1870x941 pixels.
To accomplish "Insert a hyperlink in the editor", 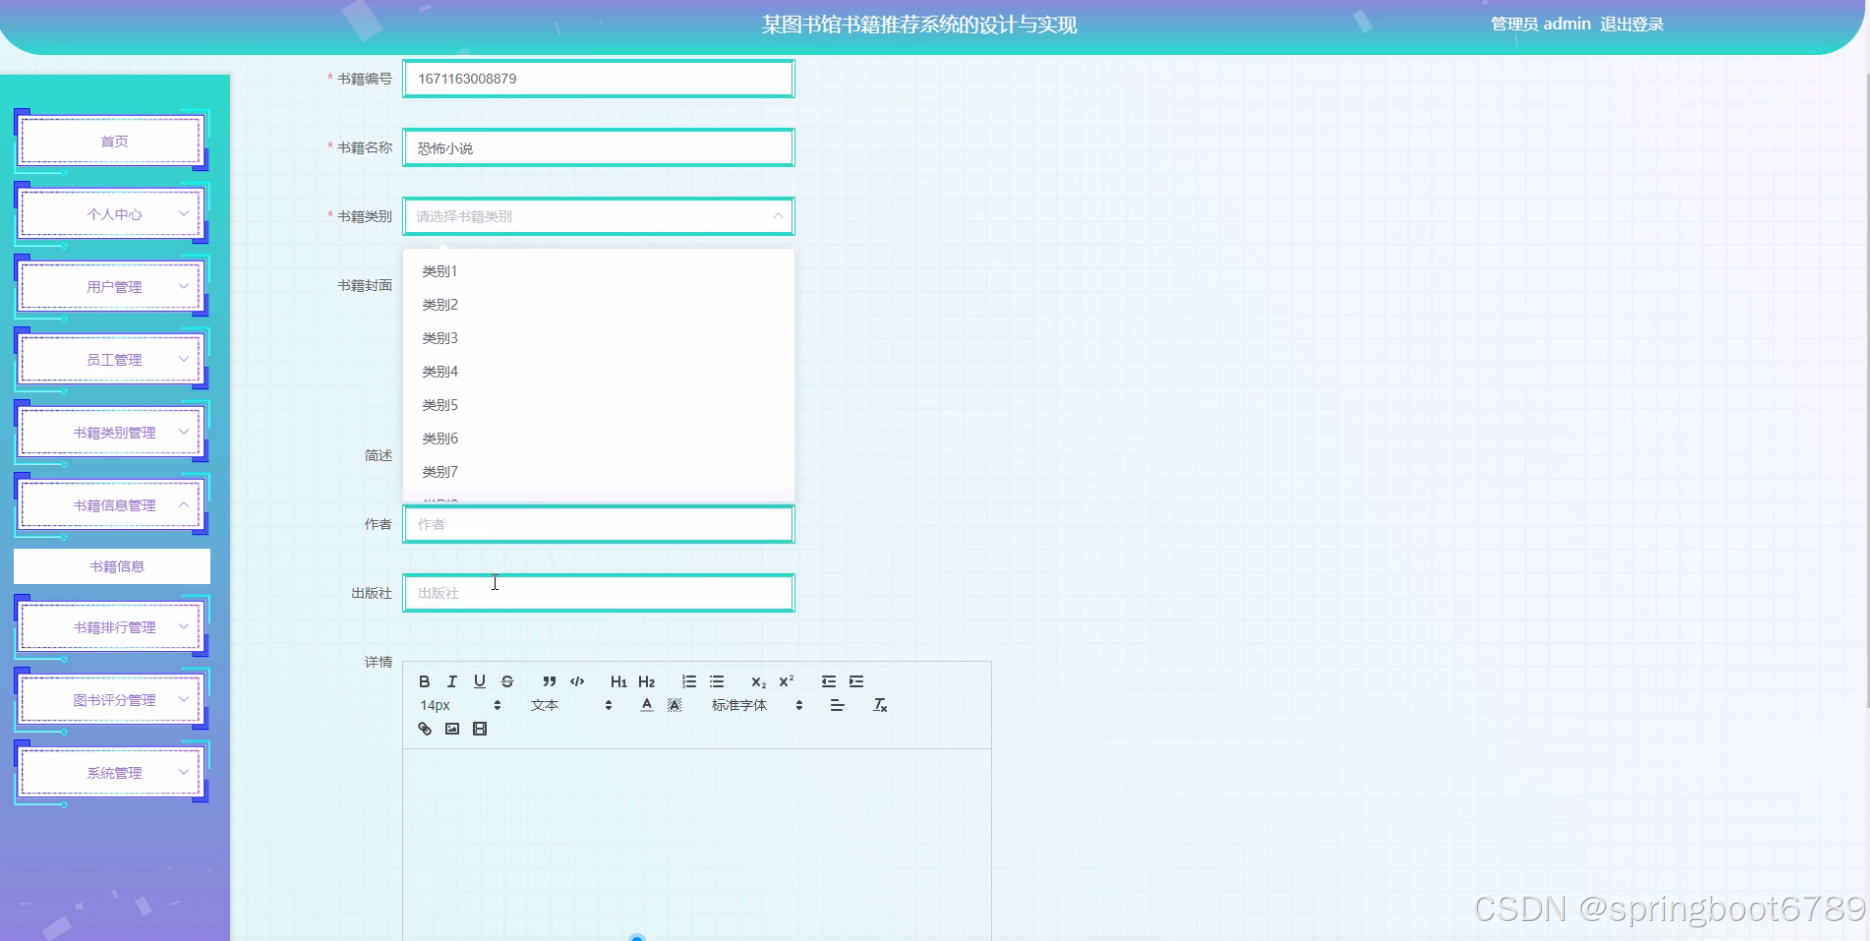I will click(x=424, y=729).
